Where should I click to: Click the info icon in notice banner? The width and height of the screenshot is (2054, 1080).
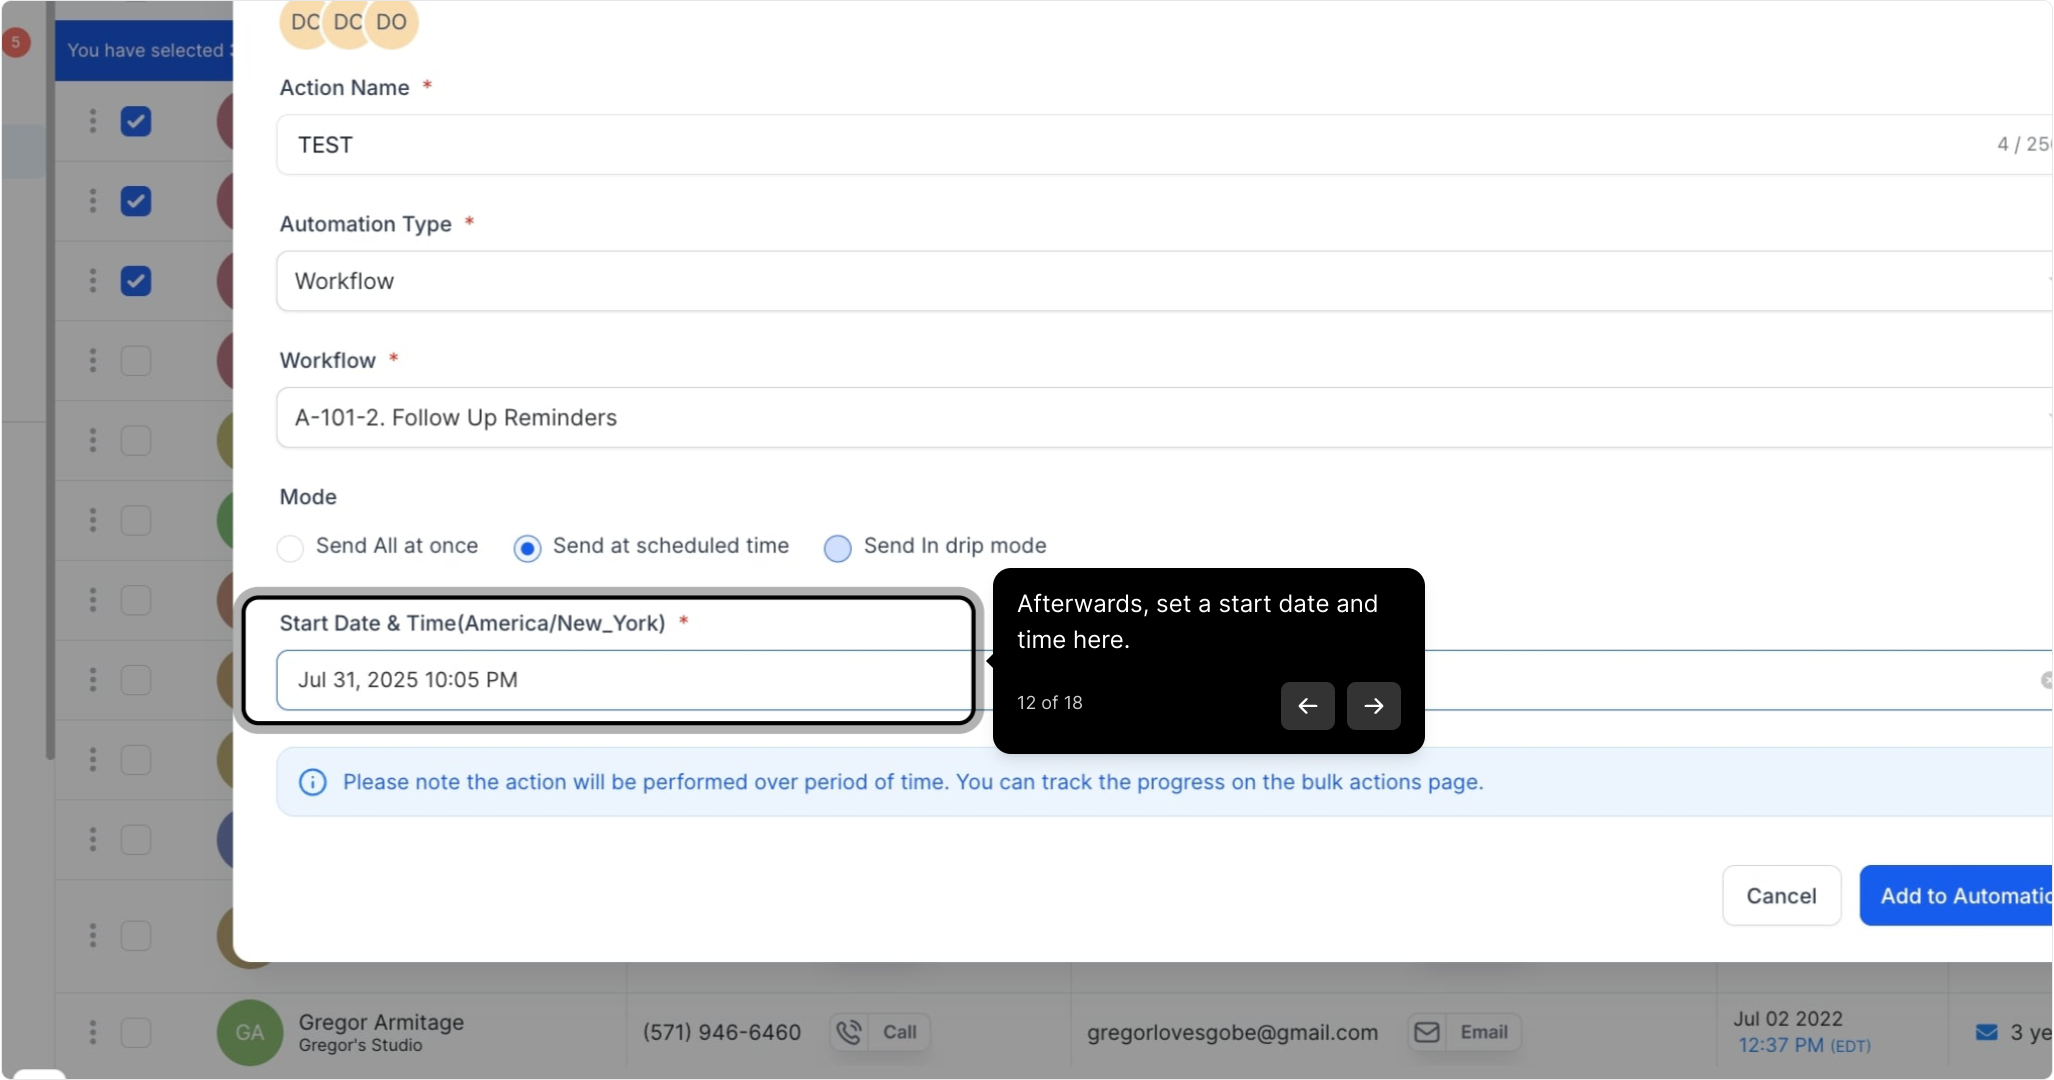[x=312, y=782]
